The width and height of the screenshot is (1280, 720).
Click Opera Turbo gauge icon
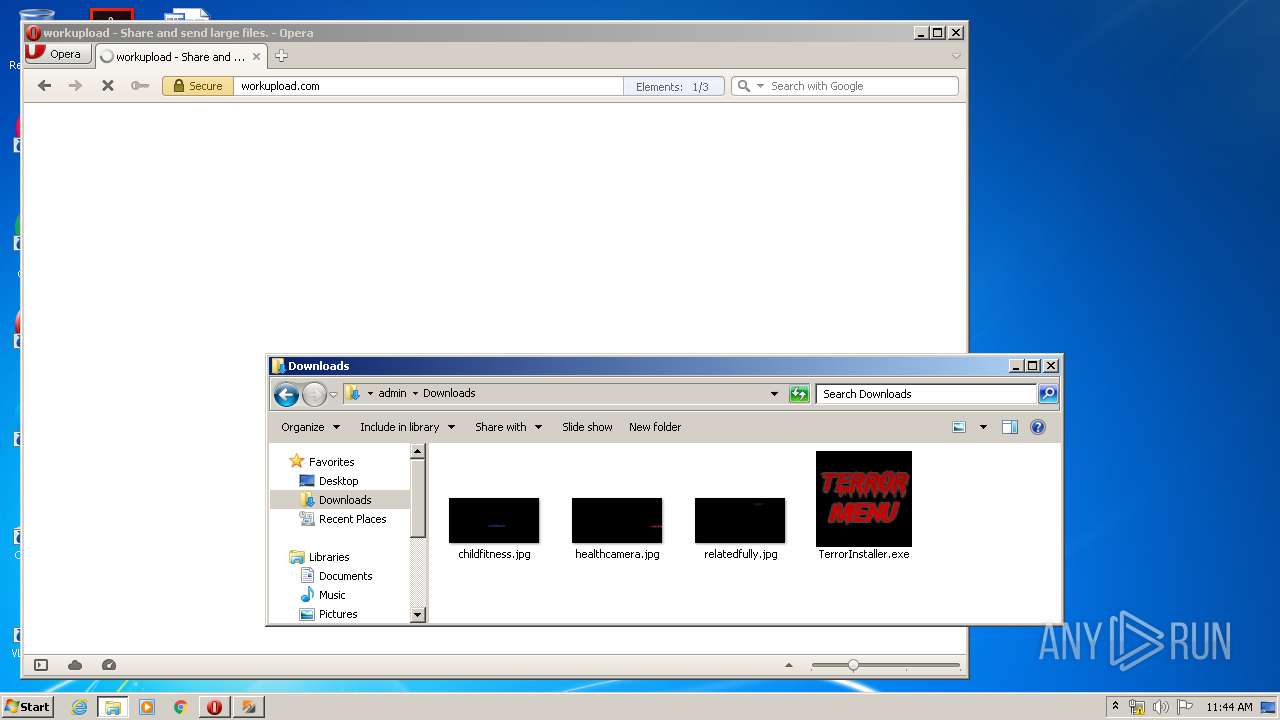[x=109, y=665]
